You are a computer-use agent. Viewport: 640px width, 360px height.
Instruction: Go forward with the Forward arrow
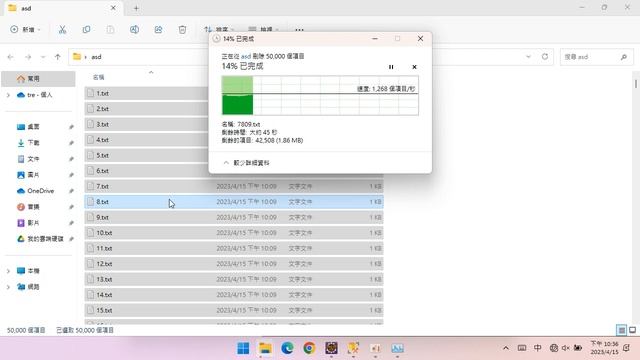(28, 57)
